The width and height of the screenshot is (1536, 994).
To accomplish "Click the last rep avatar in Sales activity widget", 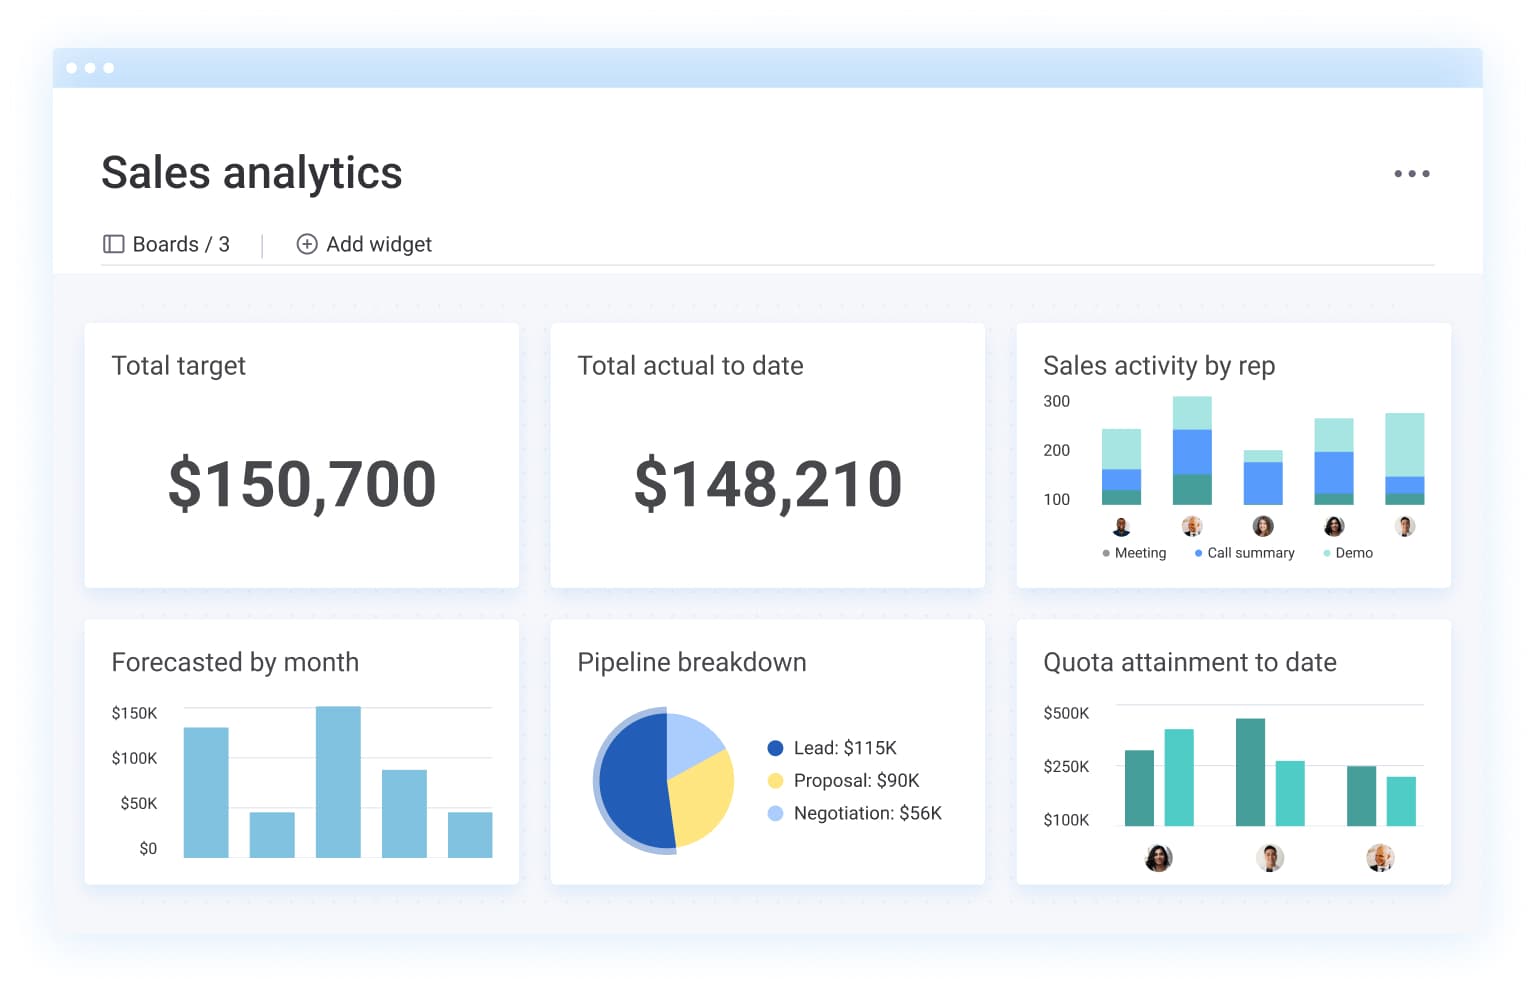I will [1405, 525].
